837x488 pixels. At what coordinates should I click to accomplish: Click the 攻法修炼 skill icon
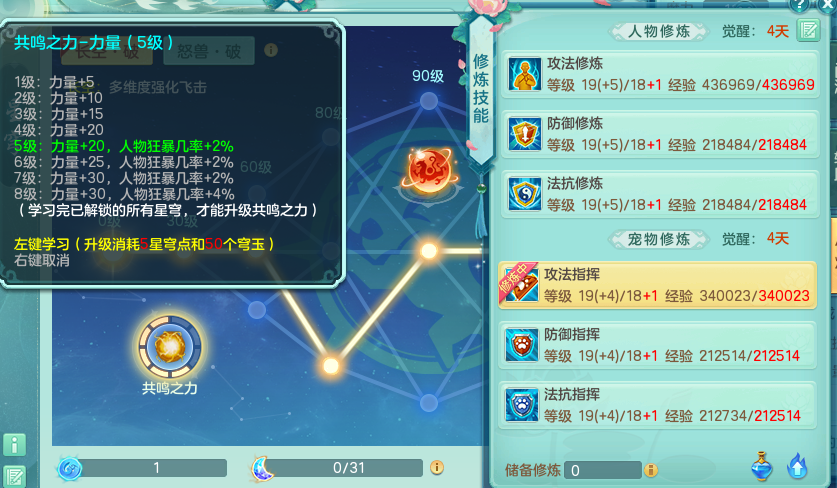525,74
